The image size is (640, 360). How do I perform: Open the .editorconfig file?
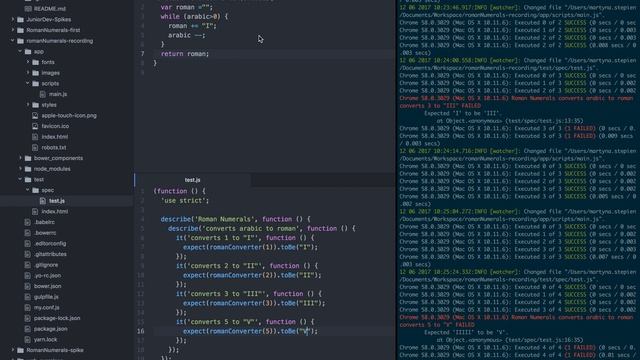(50, 243)
